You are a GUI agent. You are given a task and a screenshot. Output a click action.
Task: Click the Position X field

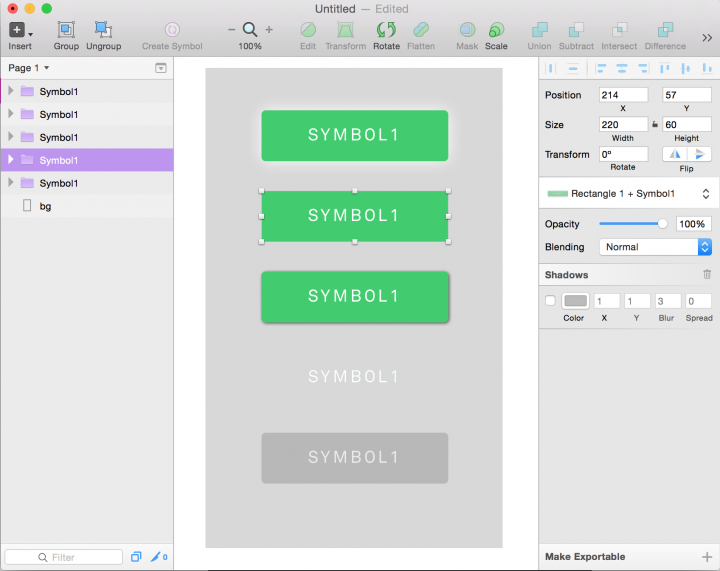623,95
